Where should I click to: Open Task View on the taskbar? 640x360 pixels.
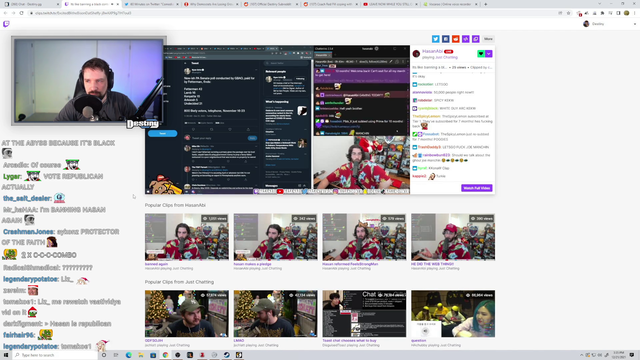tap(116, 355)
